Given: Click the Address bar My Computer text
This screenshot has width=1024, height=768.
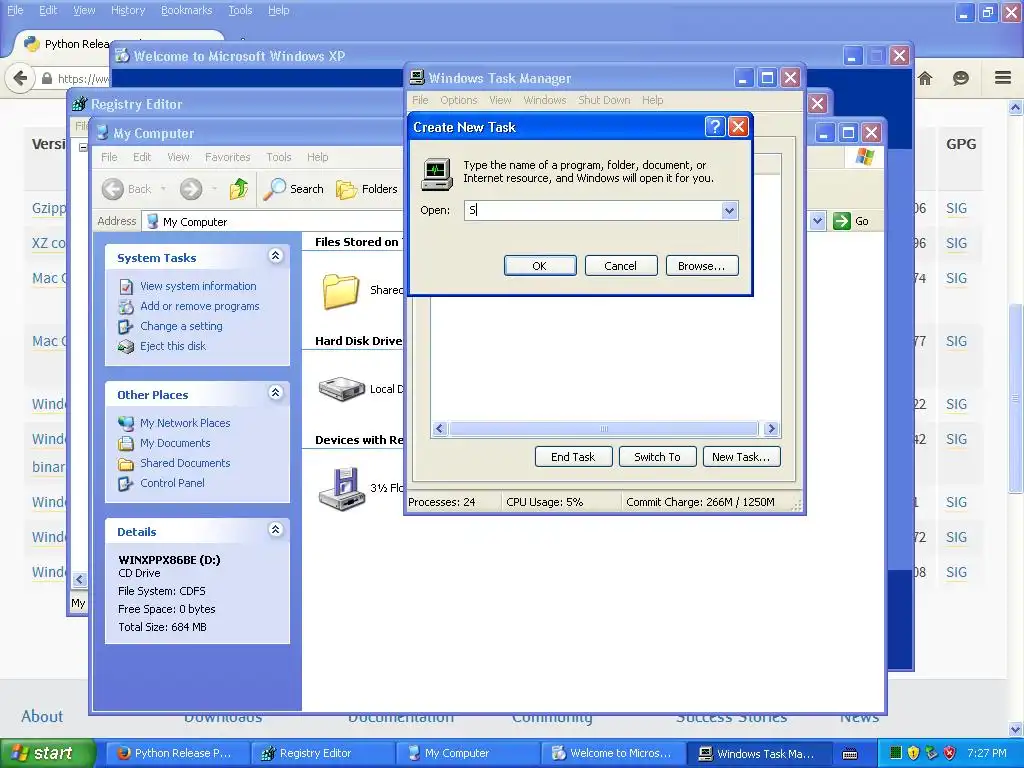Looking at the screenshot, I should pyautogui.click(x=195, y=222).
